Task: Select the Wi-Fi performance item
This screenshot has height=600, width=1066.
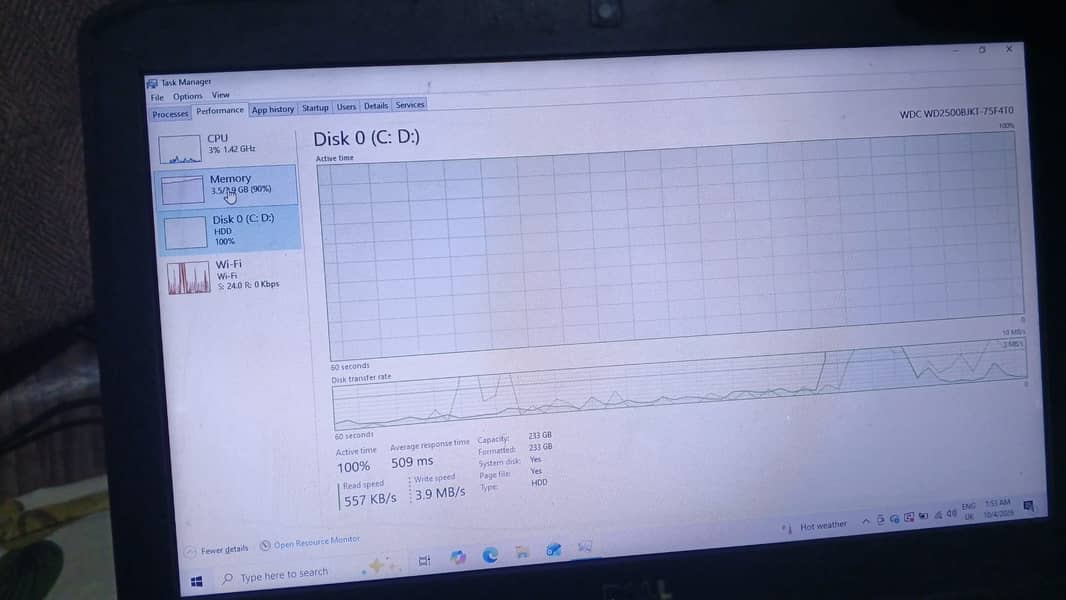Action: pos(233,275)
